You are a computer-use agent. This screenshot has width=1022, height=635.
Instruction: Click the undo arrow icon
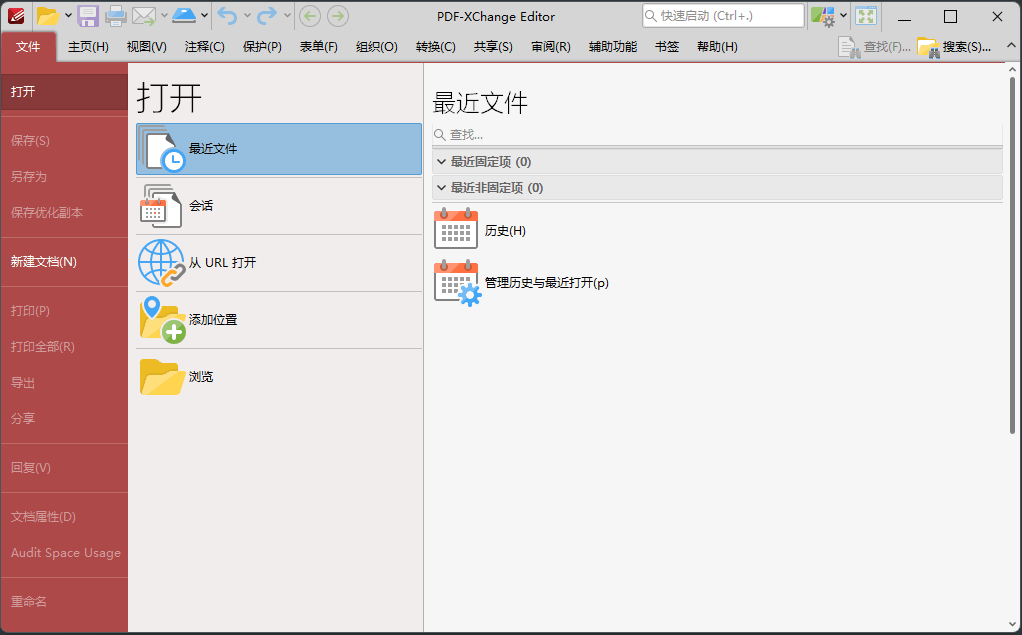click(227, 16)
